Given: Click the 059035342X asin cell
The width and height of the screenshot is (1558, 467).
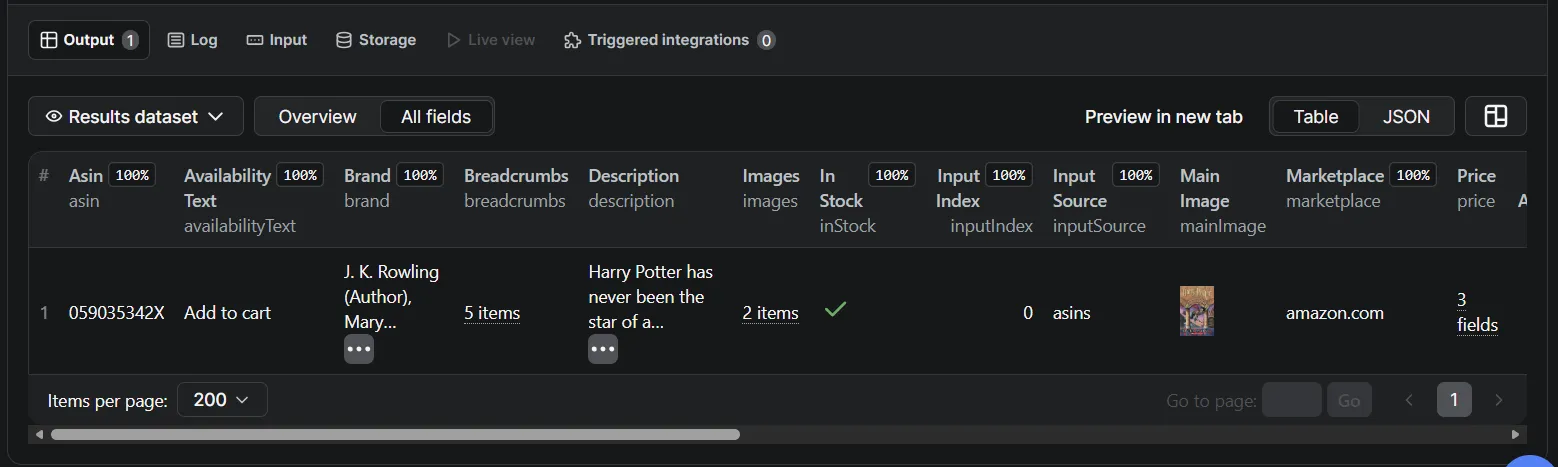Looking at the screenshot, I should click(x=117, y=313).
